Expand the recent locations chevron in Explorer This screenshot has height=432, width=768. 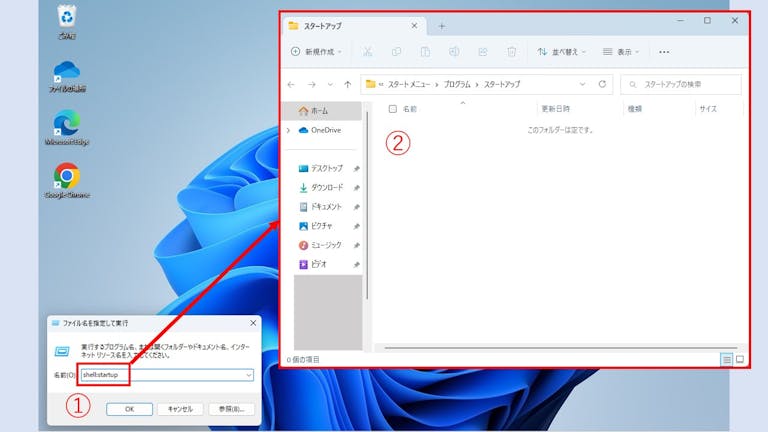[330, 85]
